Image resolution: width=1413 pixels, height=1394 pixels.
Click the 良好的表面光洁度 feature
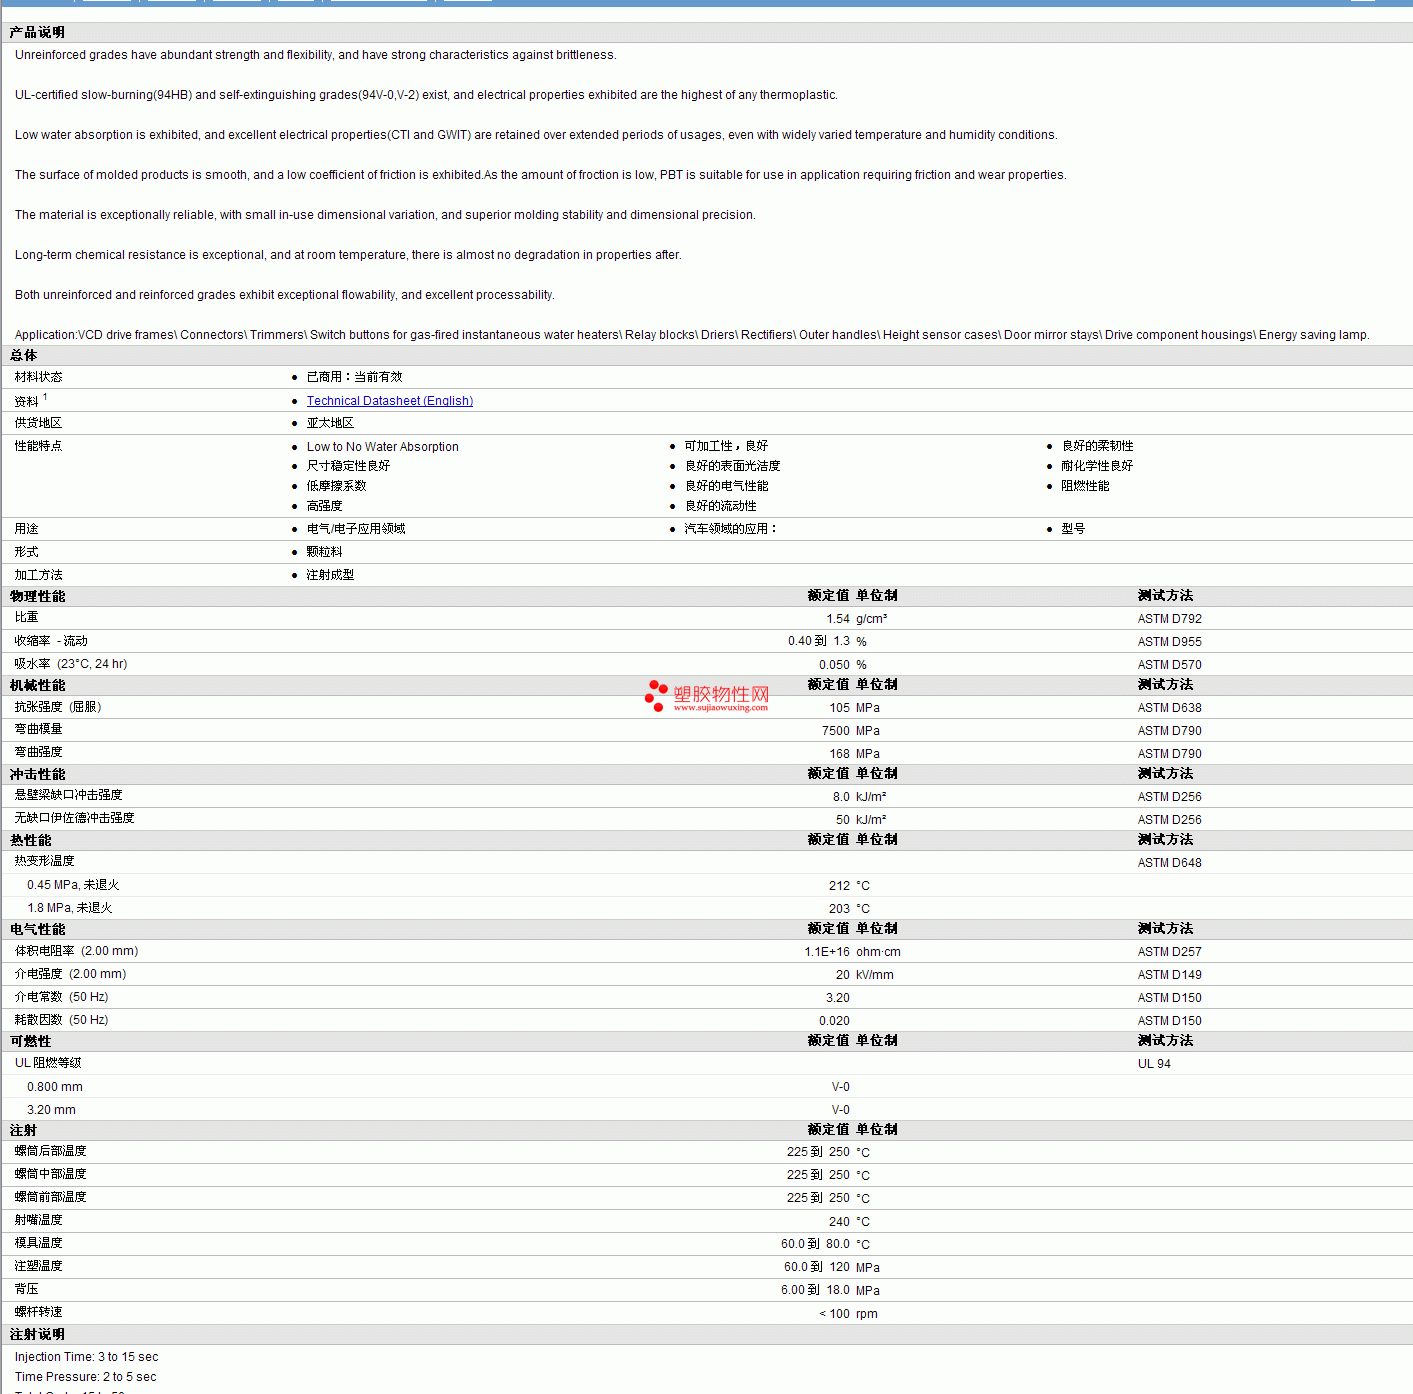click(732, 466)
